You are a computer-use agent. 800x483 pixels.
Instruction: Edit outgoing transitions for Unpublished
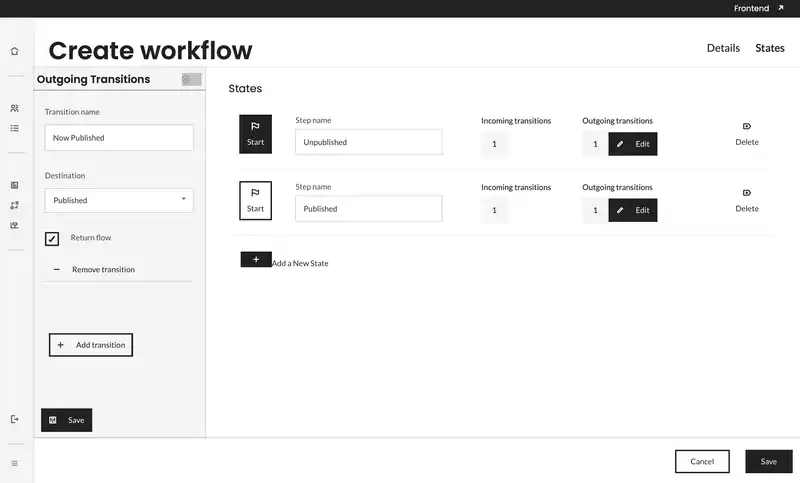633,144
